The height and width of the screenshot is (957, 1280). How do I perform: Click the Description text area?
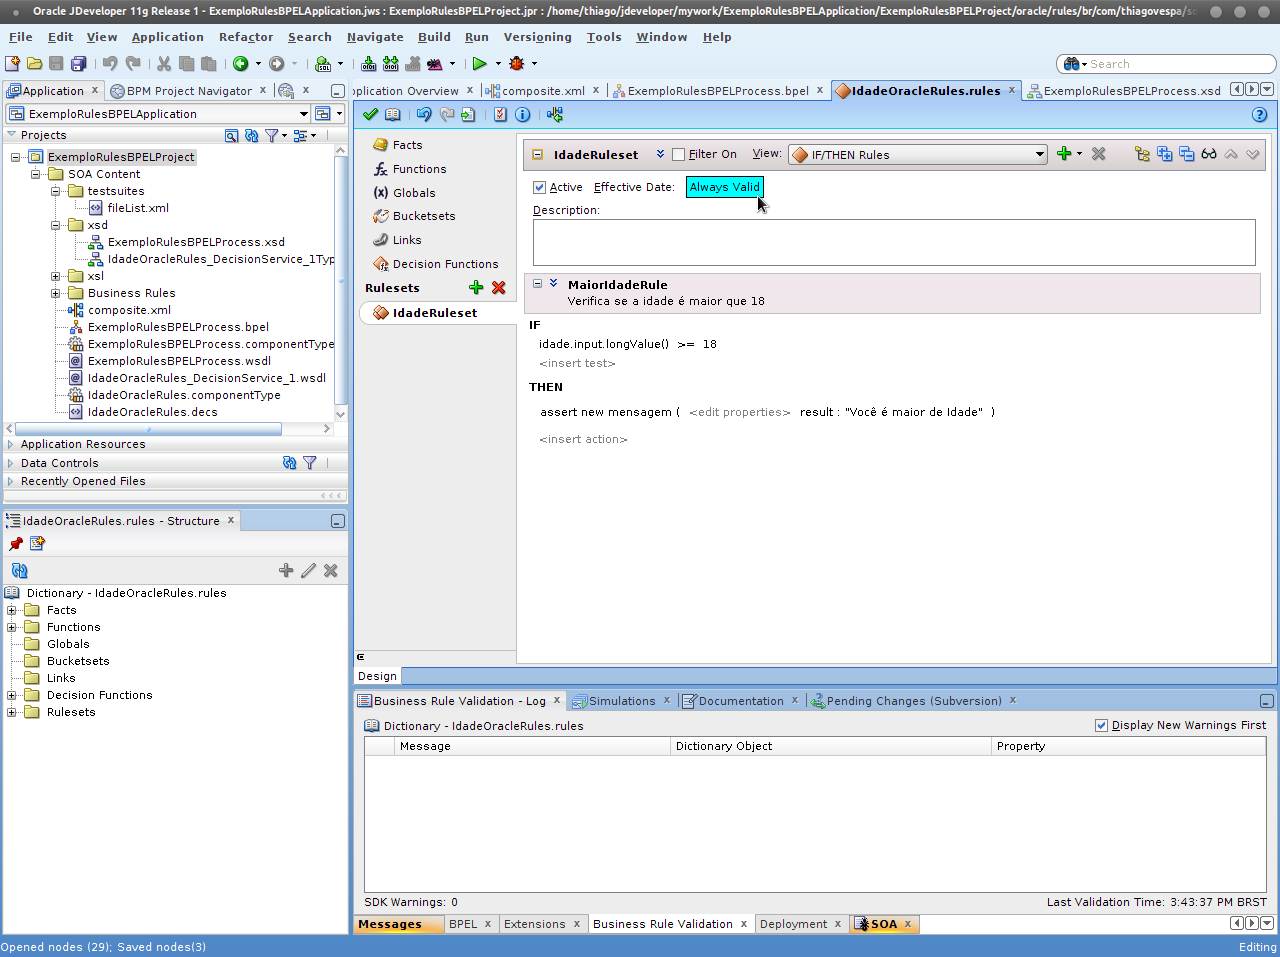pyautogui.click(x=894, y=242)
